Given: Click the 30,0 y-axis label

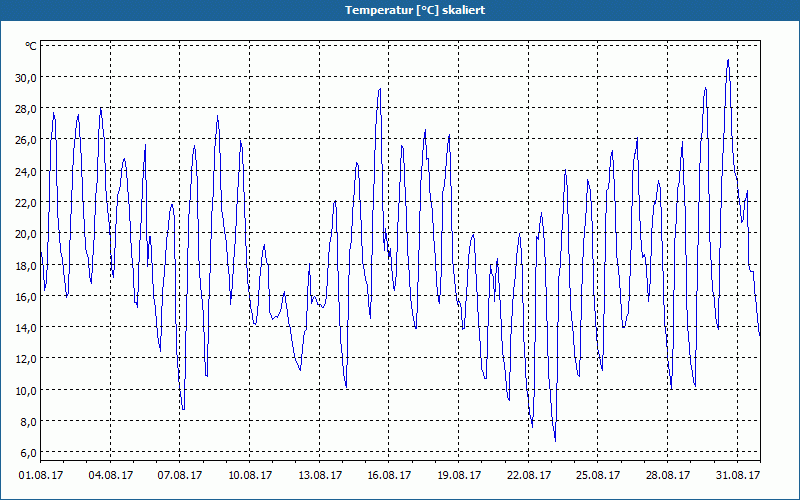Looking at the screenshot, I should pos(26,78).
